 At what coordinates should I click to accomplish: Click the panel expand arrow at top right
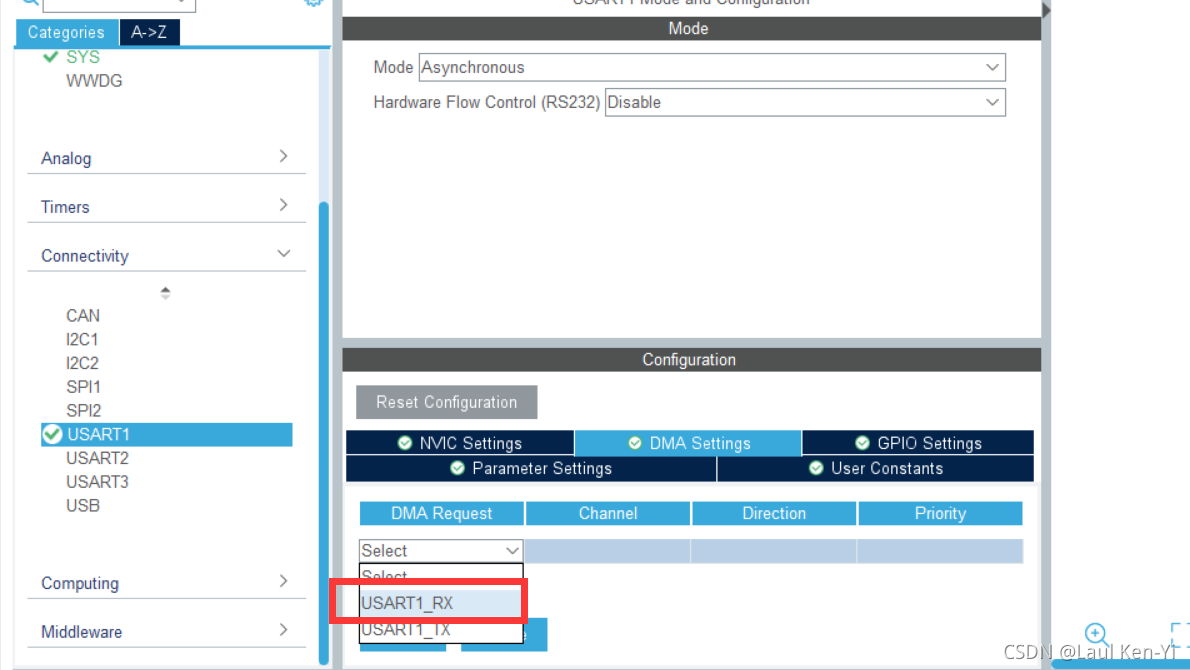(x=1044, y=9)
